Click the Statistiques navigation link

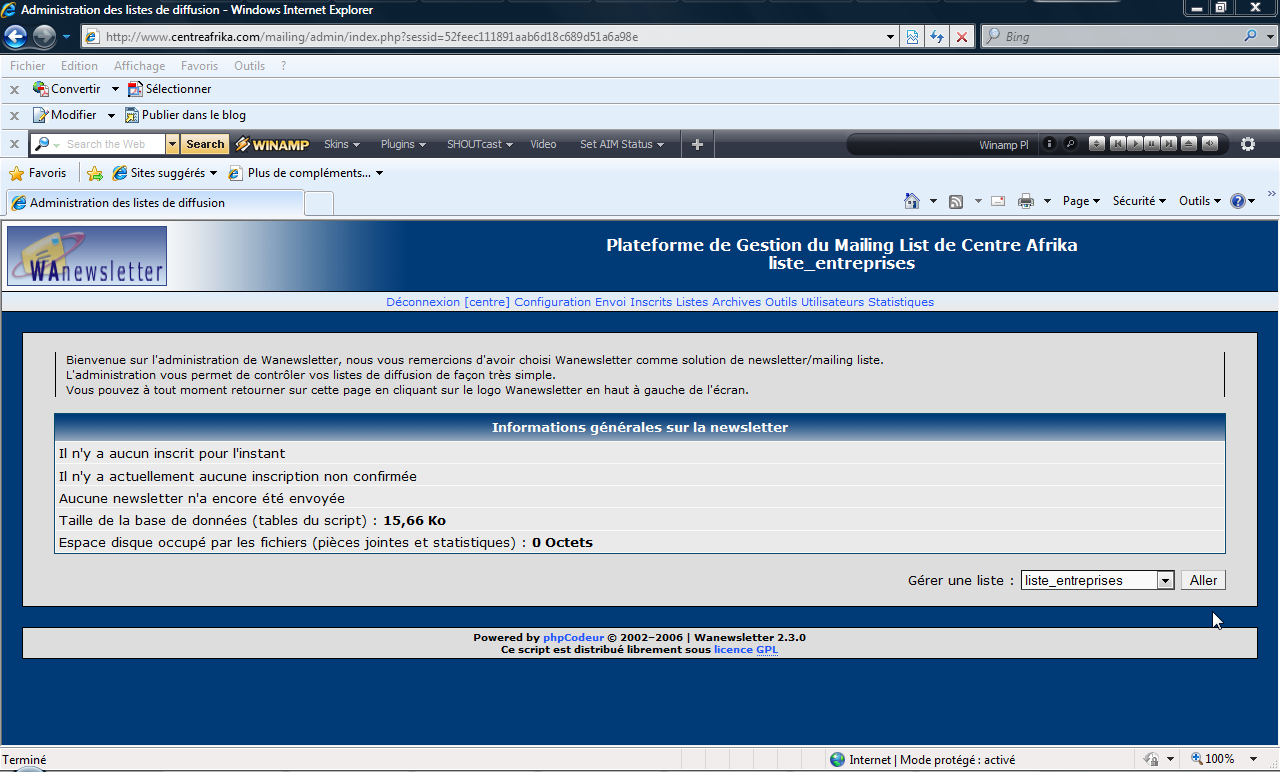point(900,302)
